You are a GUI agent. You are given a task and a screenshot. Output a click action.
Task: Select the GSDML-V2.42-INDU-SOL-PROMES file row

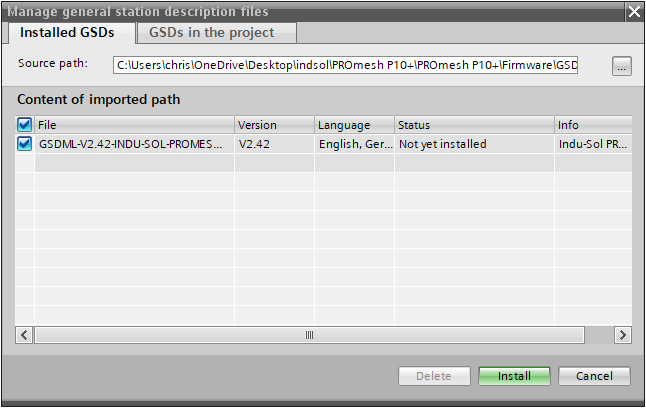323,144
